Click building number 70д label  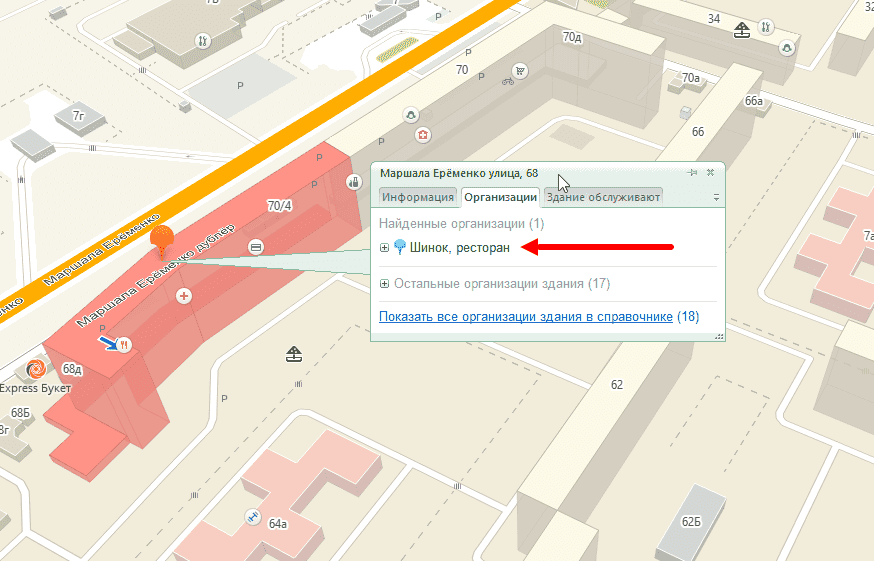point(572,37)
